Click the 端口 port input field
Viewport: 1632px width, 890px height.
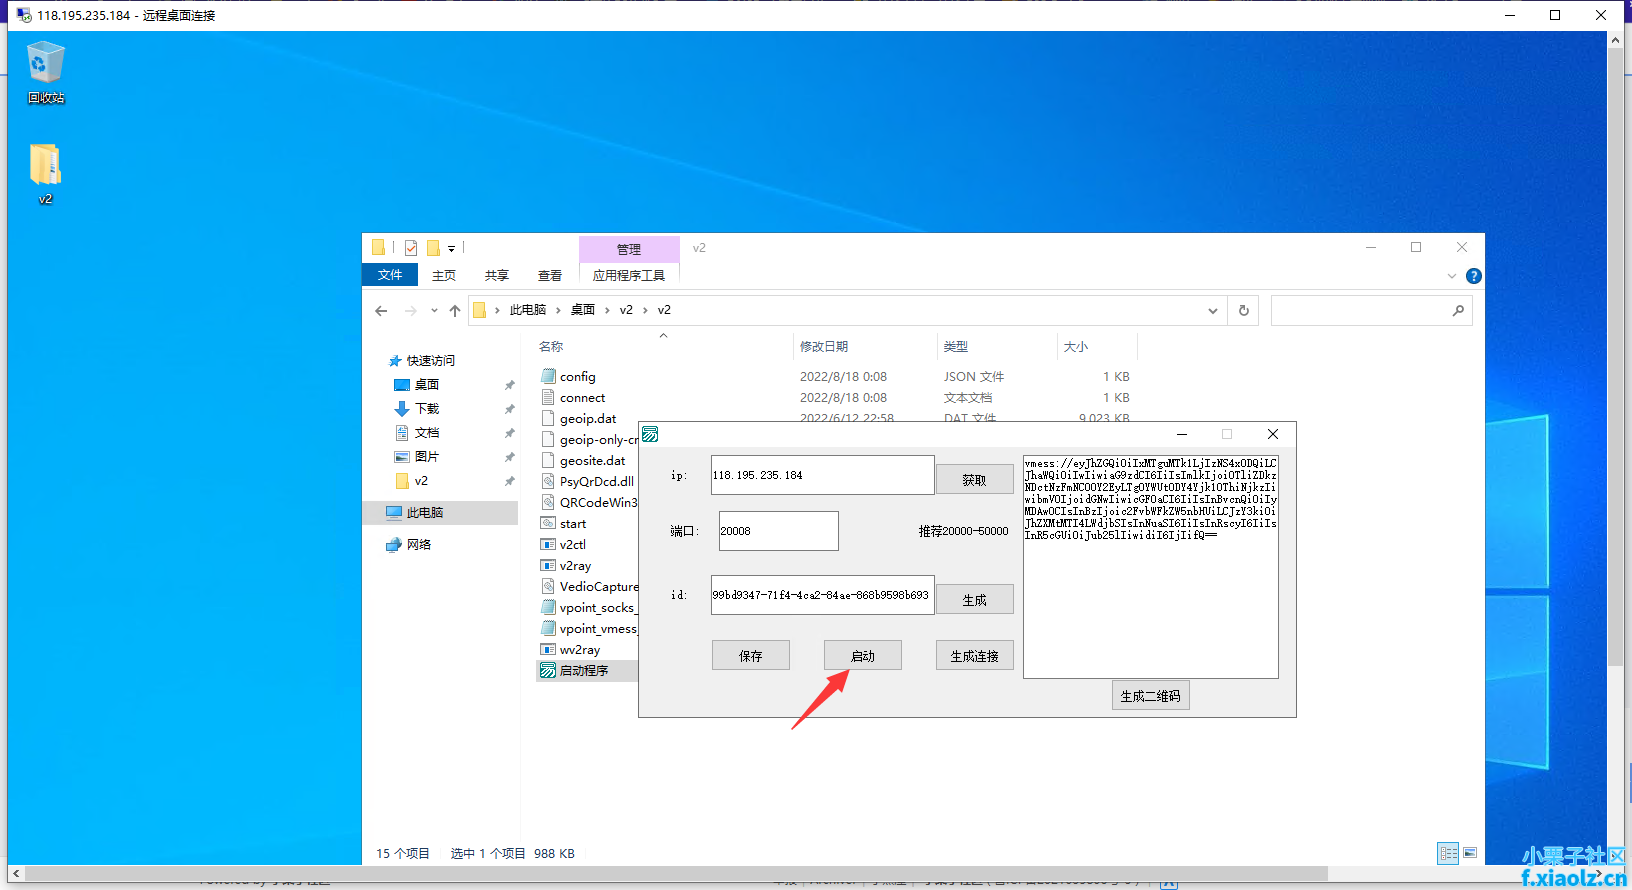pos(778,531)
